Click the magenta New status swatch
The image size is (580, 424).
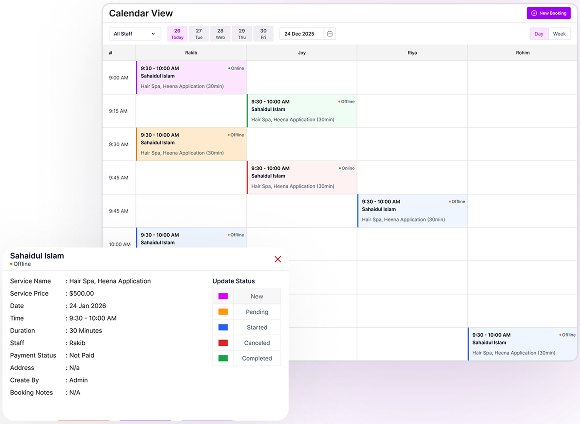(x=223, y=296)
